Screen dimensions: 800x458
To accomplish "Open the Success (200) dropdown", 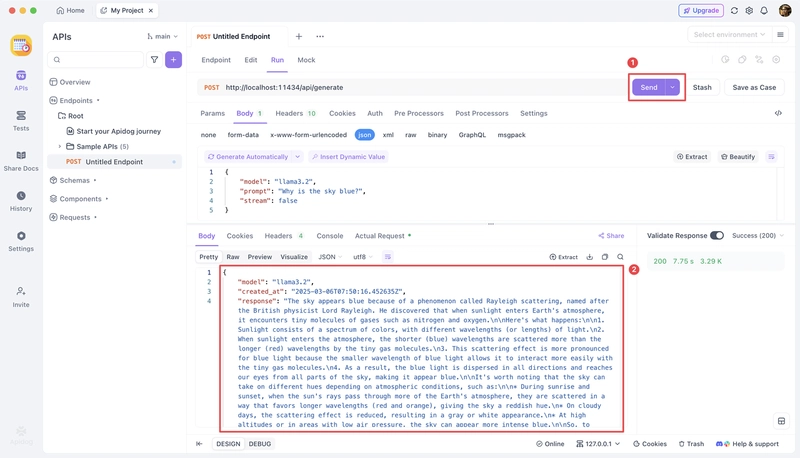I will [758, 236].
